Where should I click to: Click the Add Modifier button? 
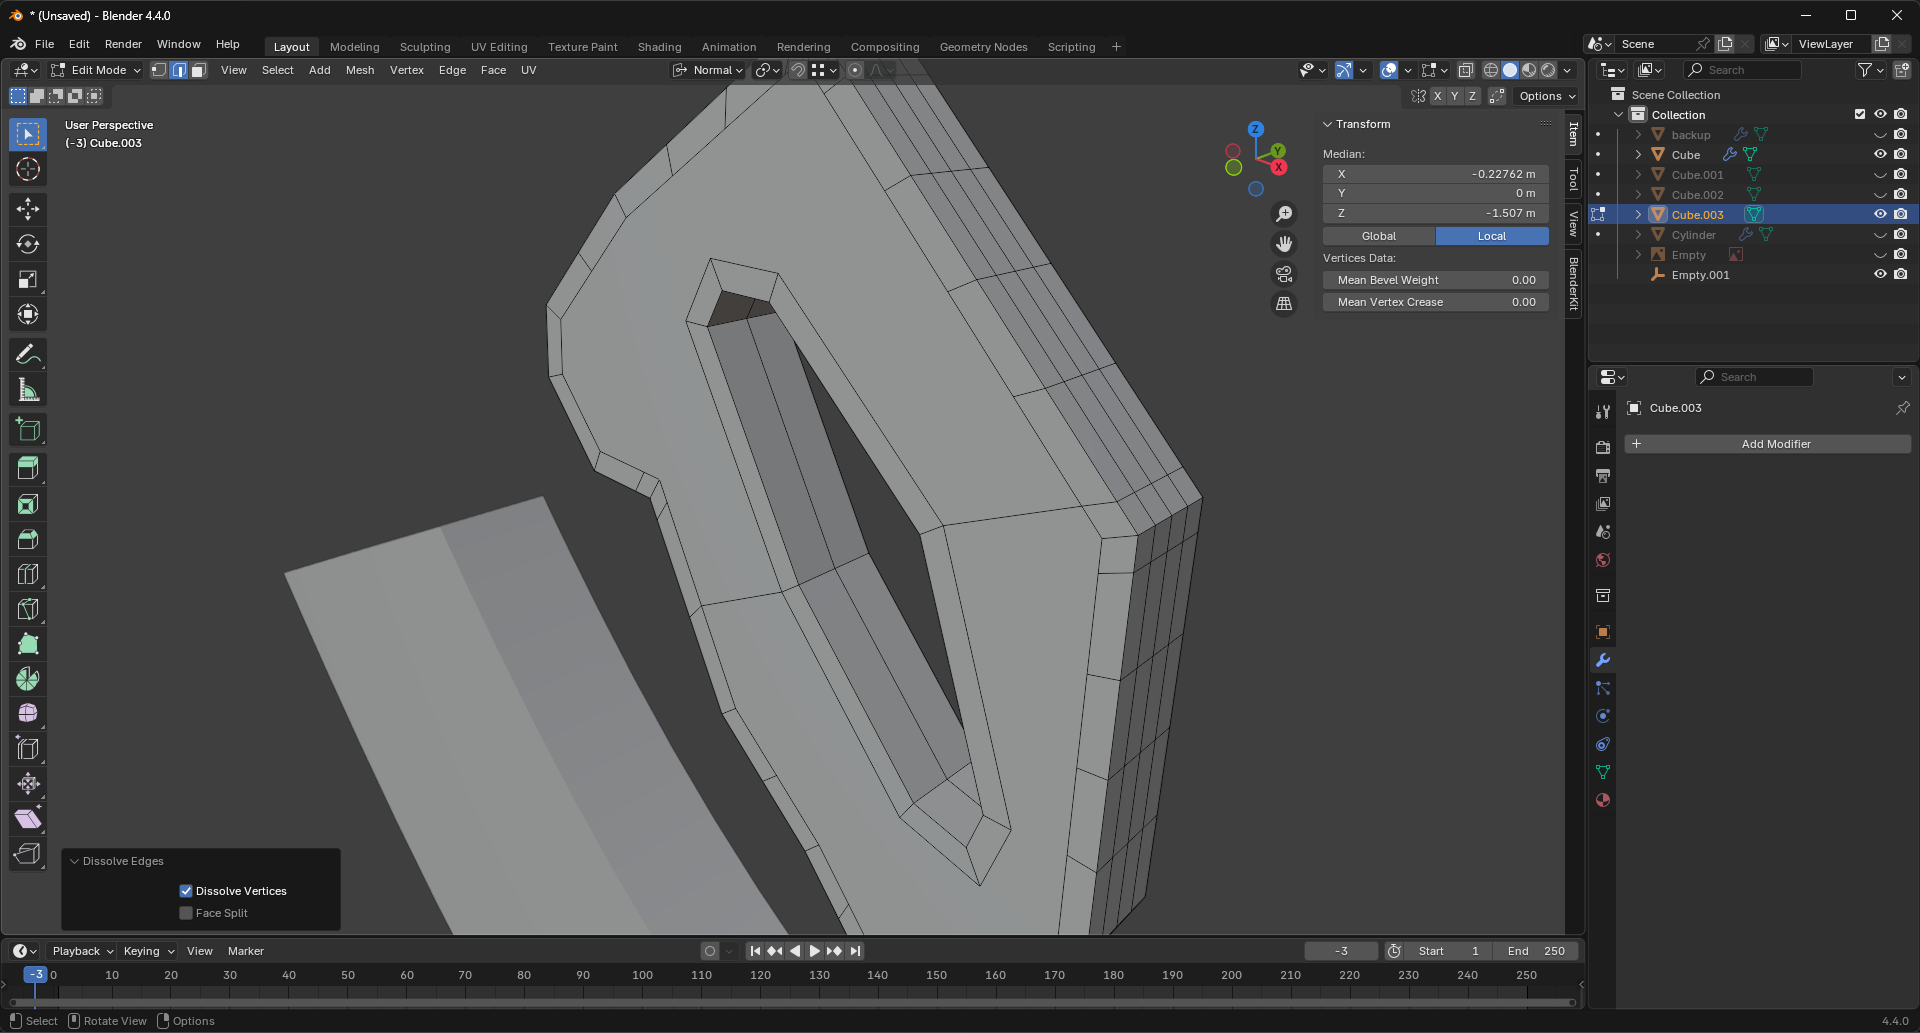[1767, 444]
